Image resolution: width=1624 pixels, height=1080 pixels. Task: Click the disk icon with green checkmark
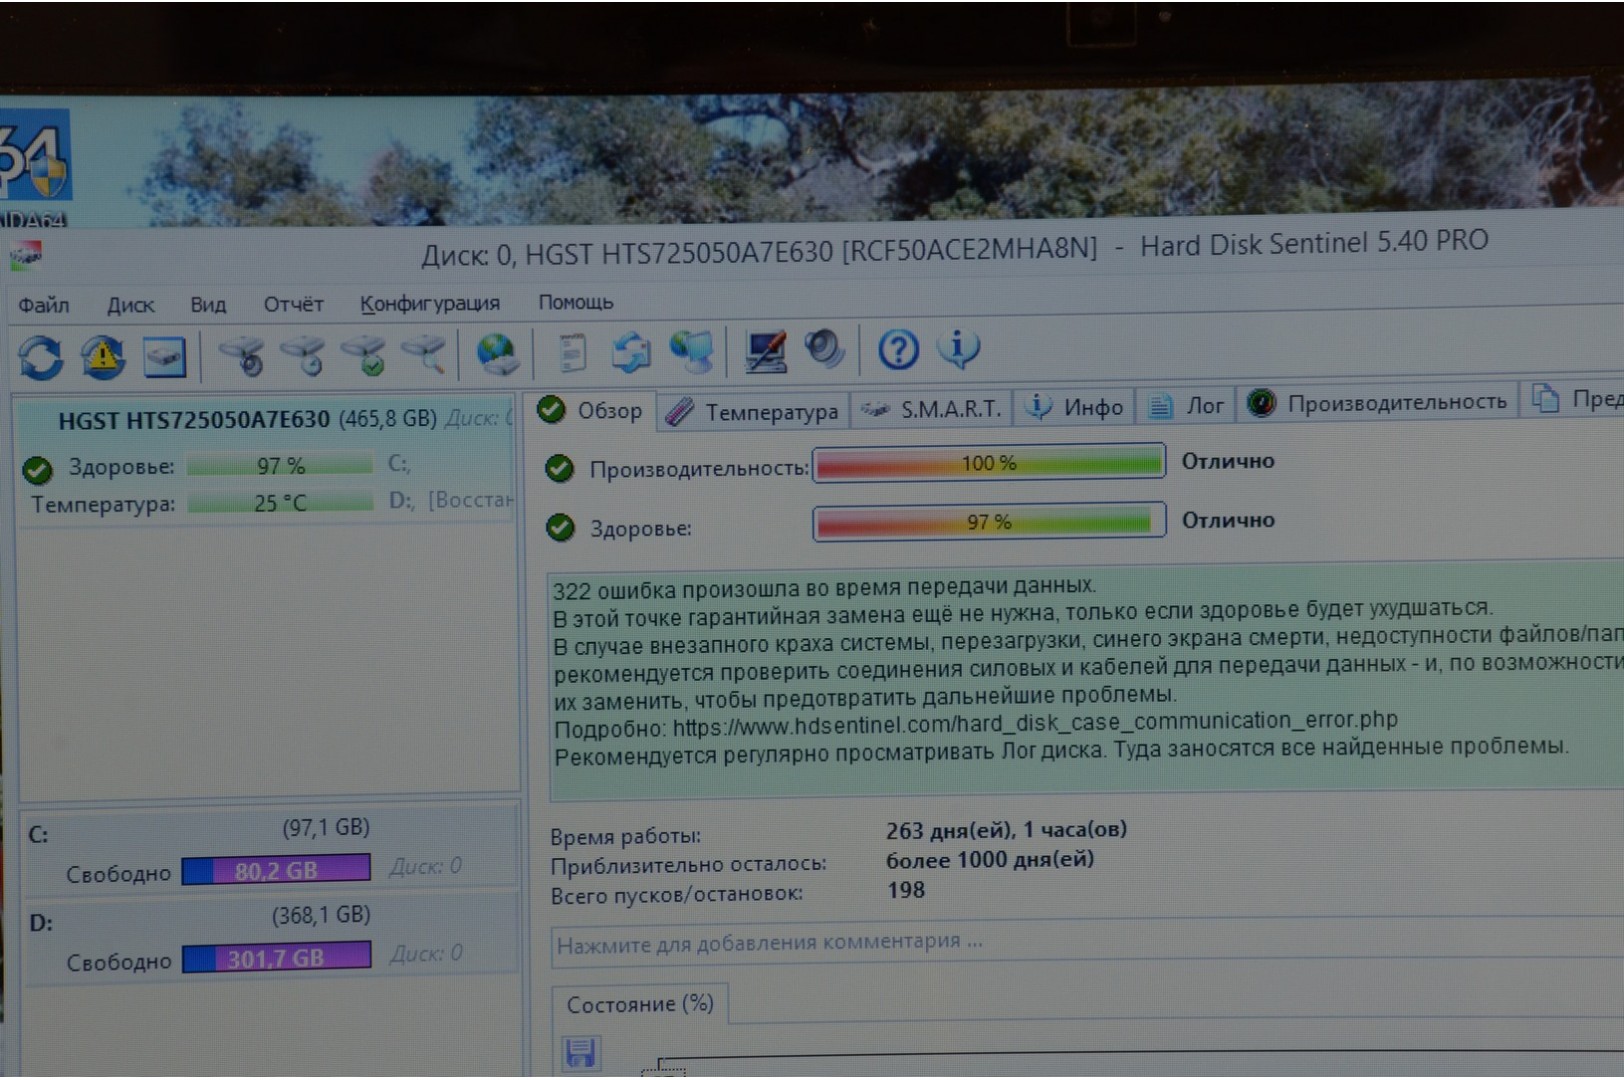pyautogui.click(x=364, y=355)
